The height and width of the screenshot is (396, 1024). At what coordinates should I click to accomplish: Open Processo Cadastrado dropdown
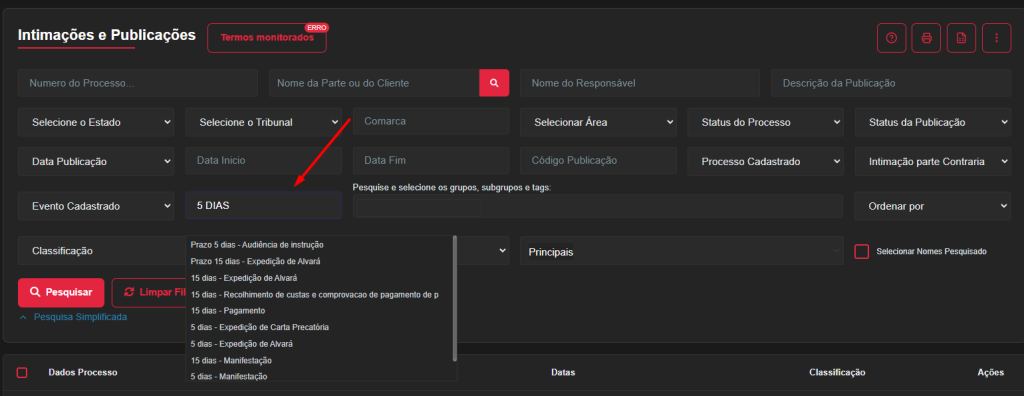coord(765,161)
